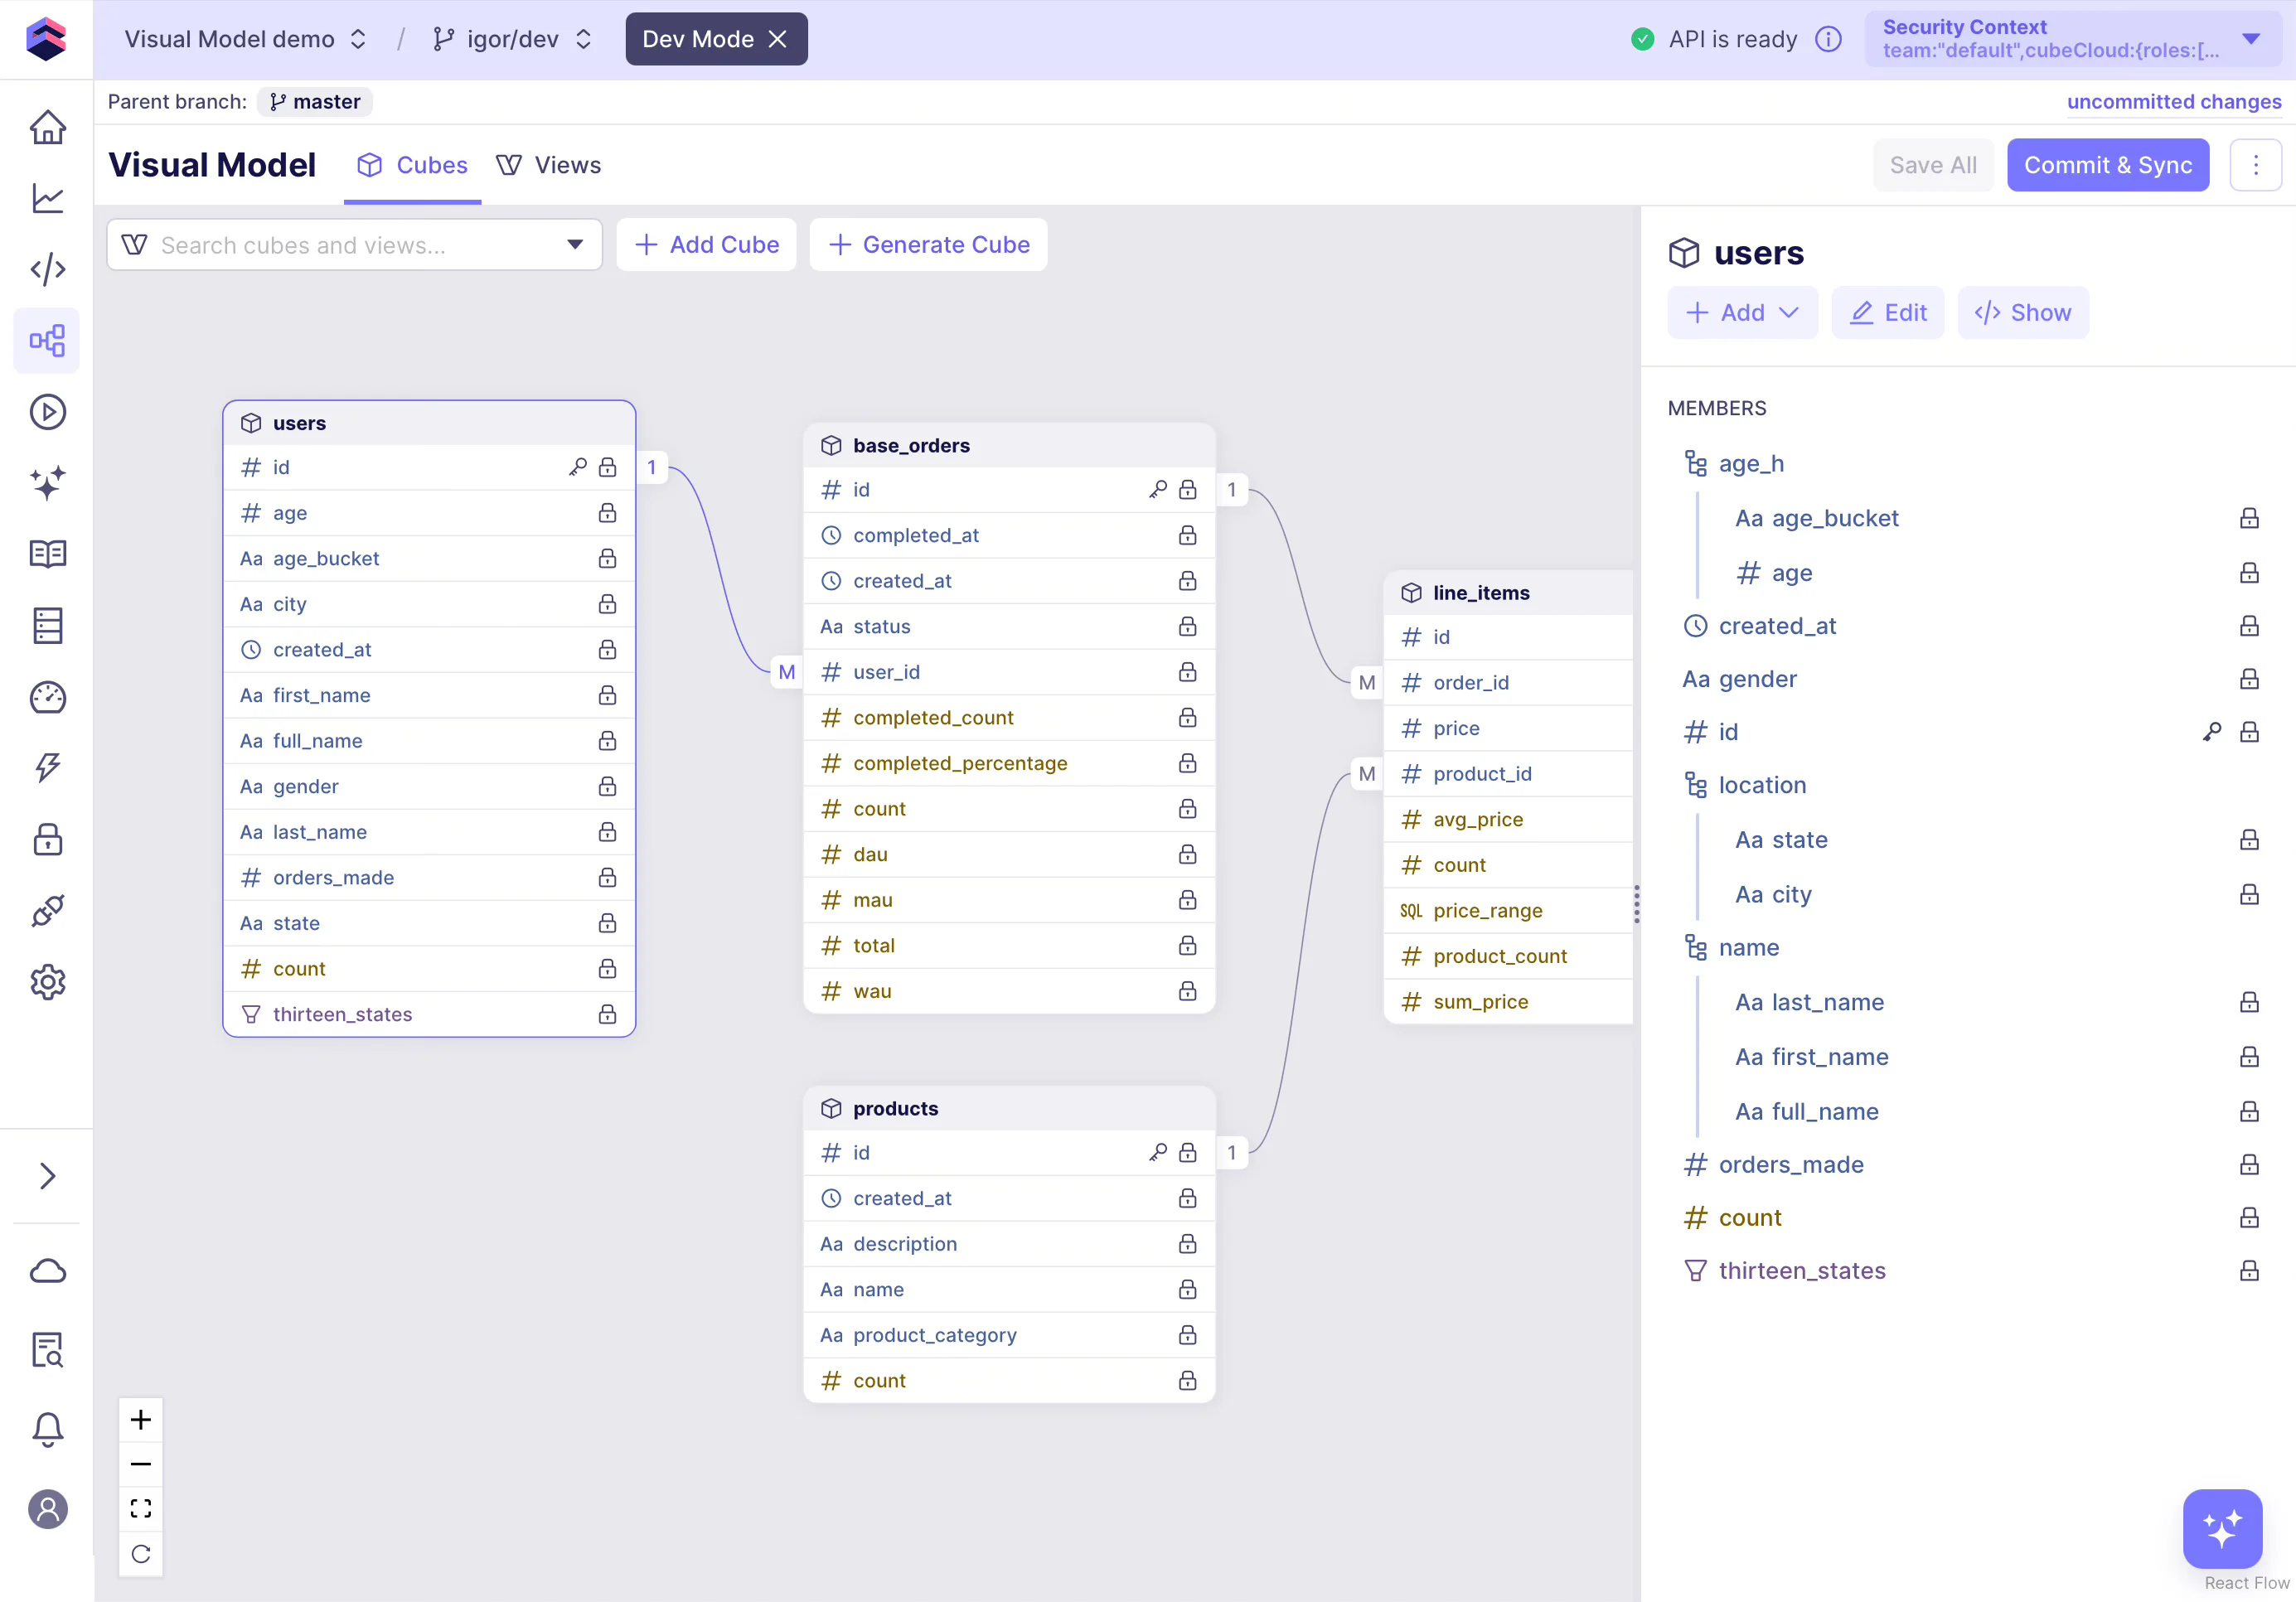Screen dimensions: 2296x1602
Task: Click the floating AI assistant button
Action: point(2221,1528)
